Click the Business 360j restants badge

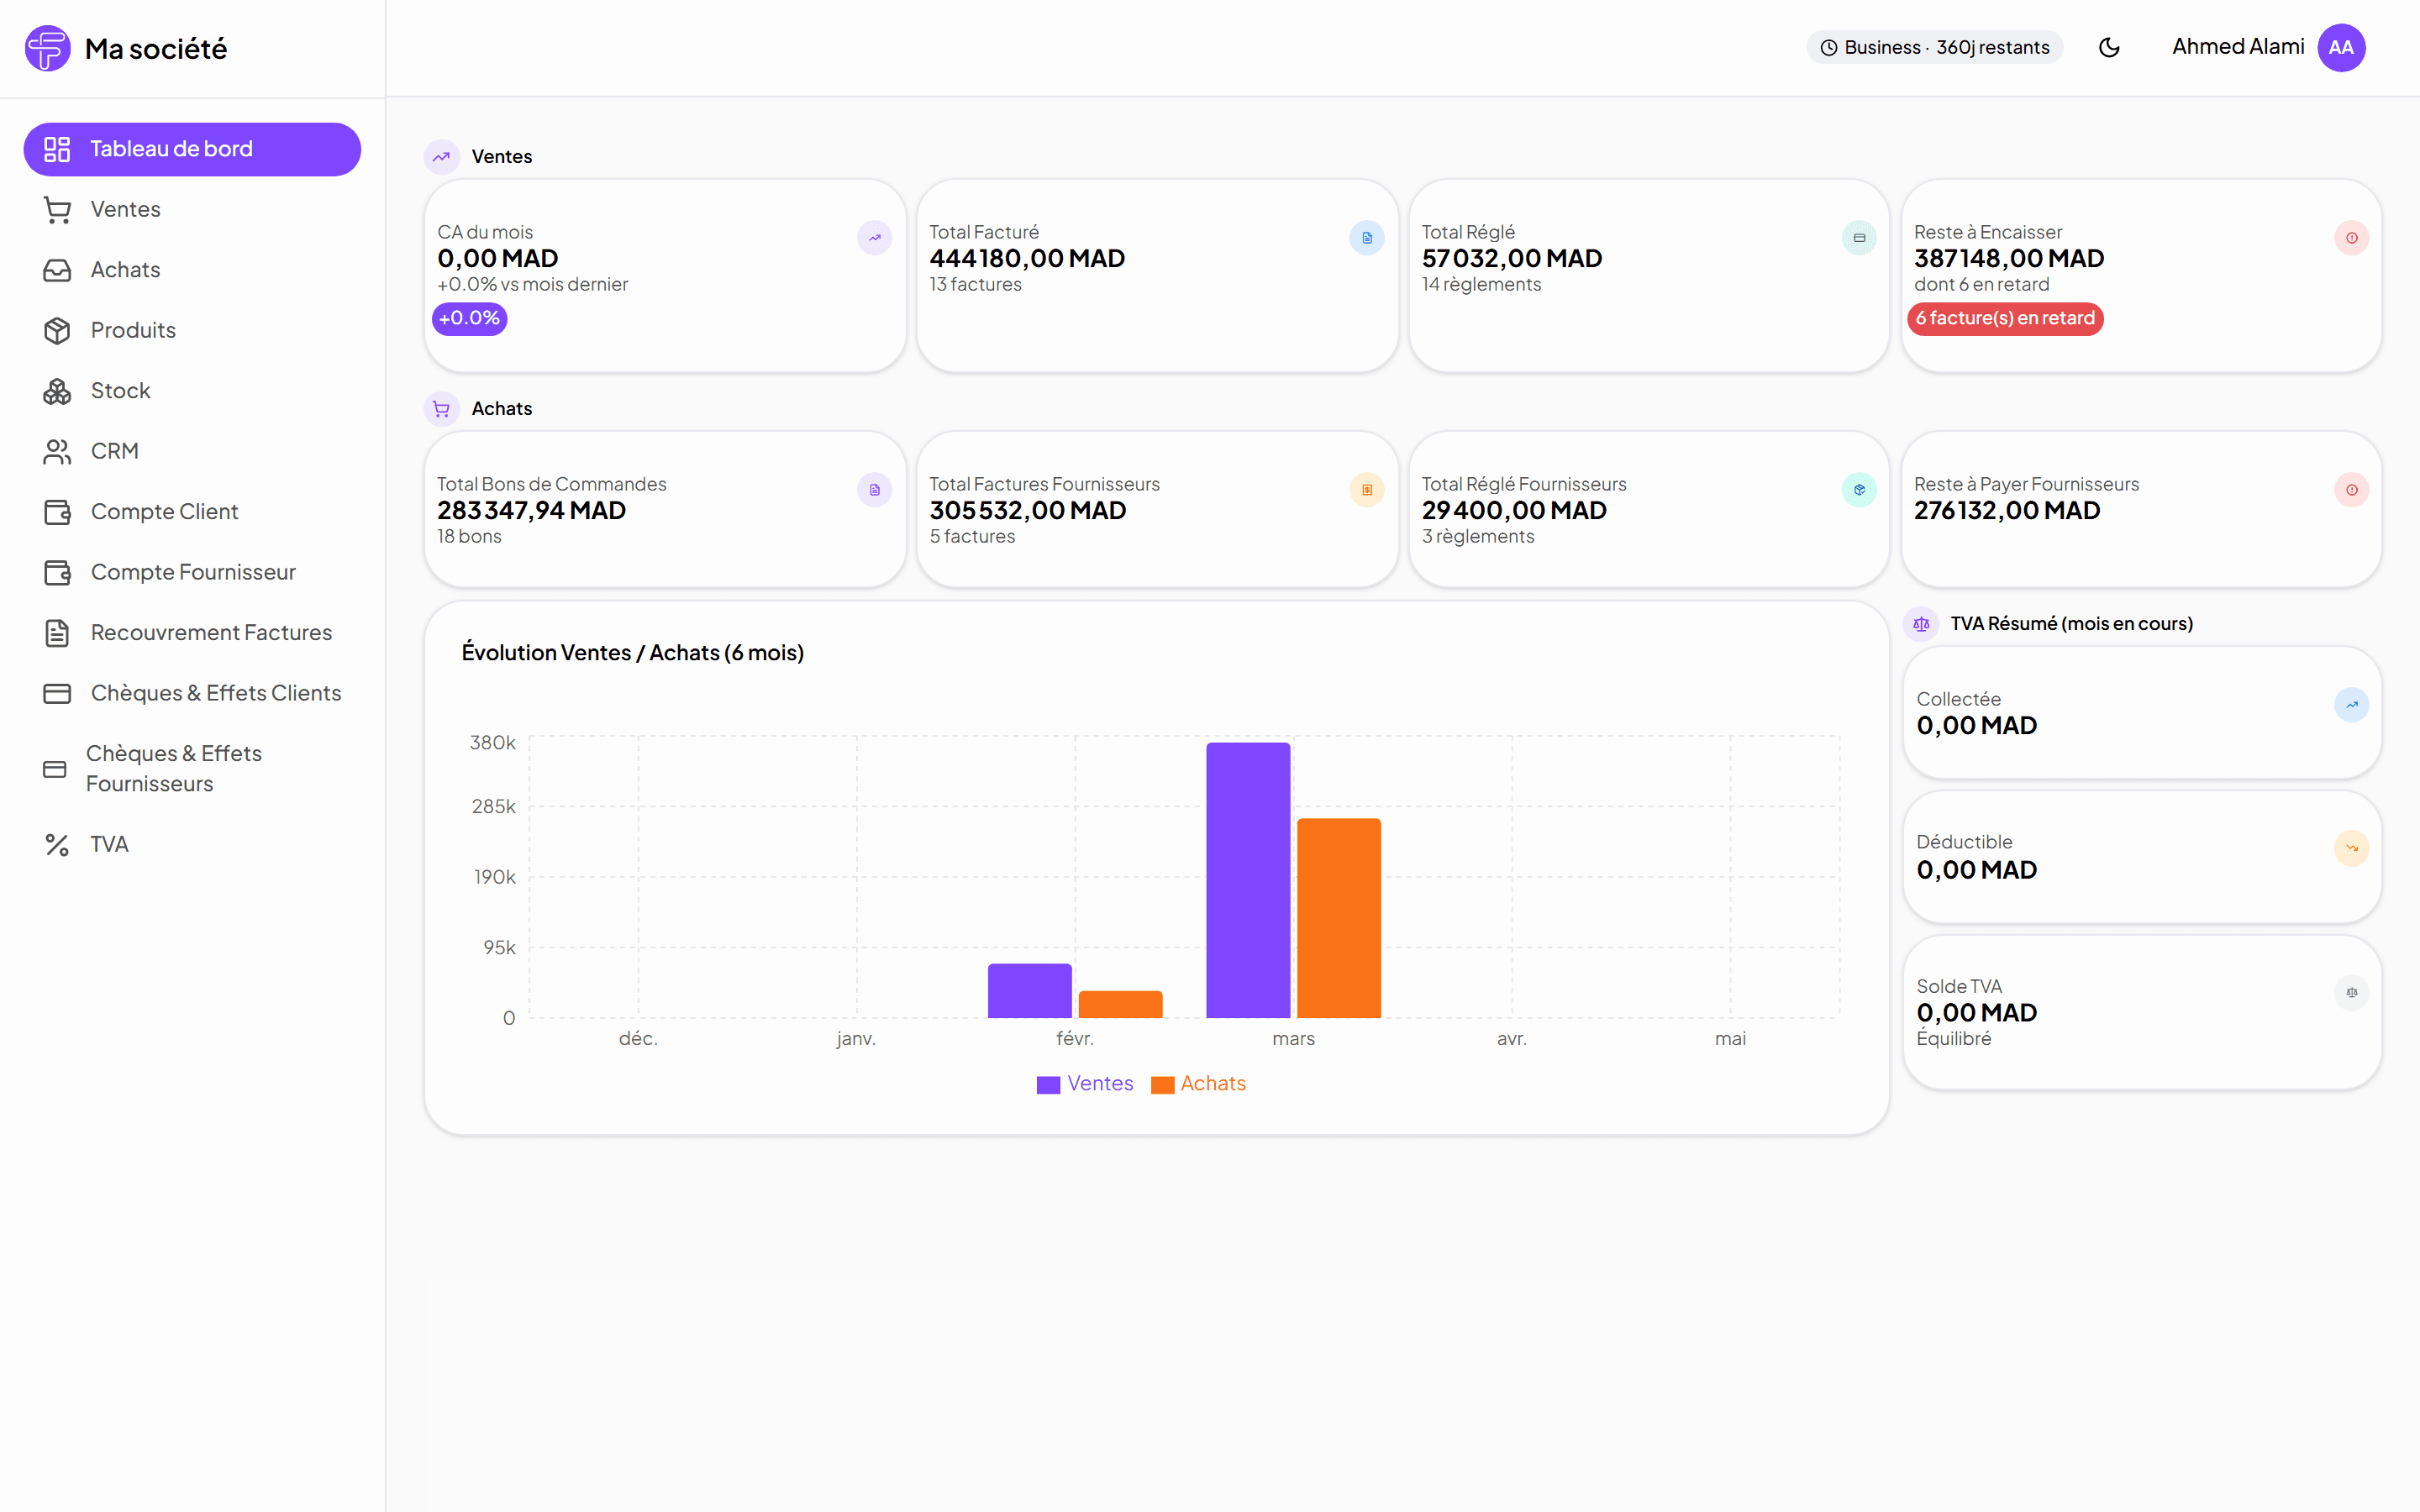[x=1935, y=48]
